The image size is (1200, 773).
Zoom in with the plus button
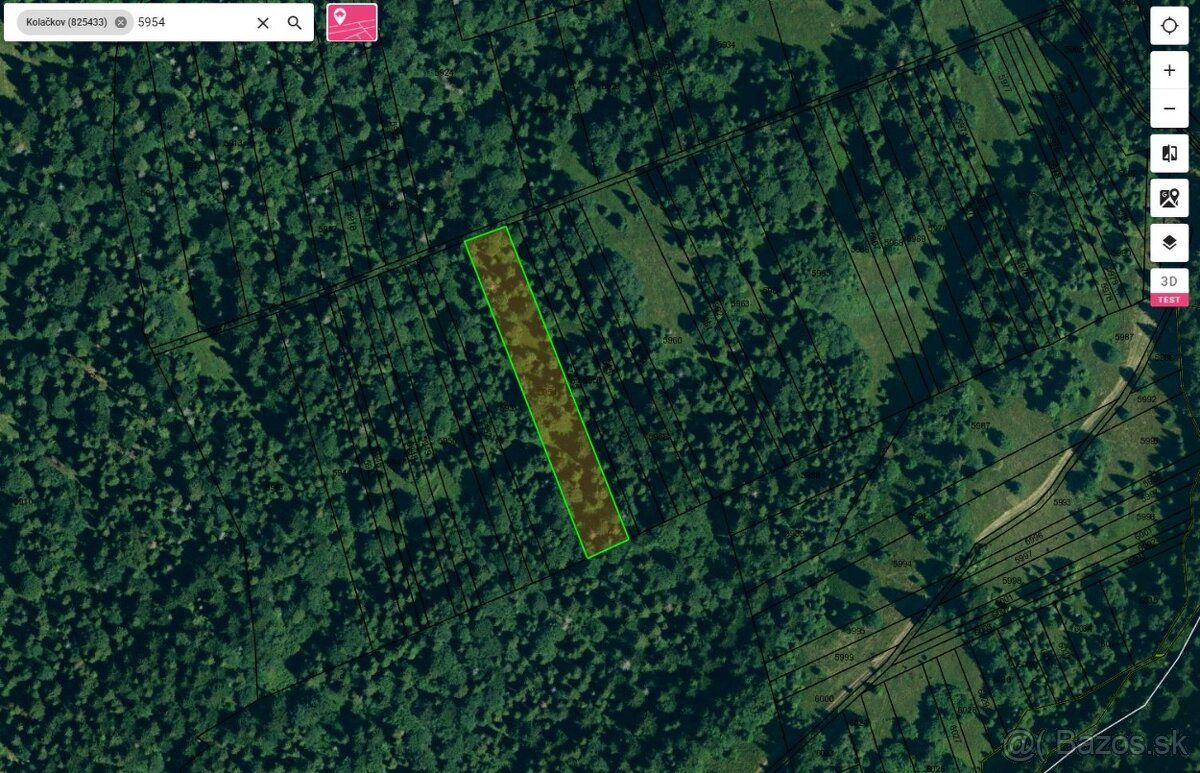click(1169, 71)
